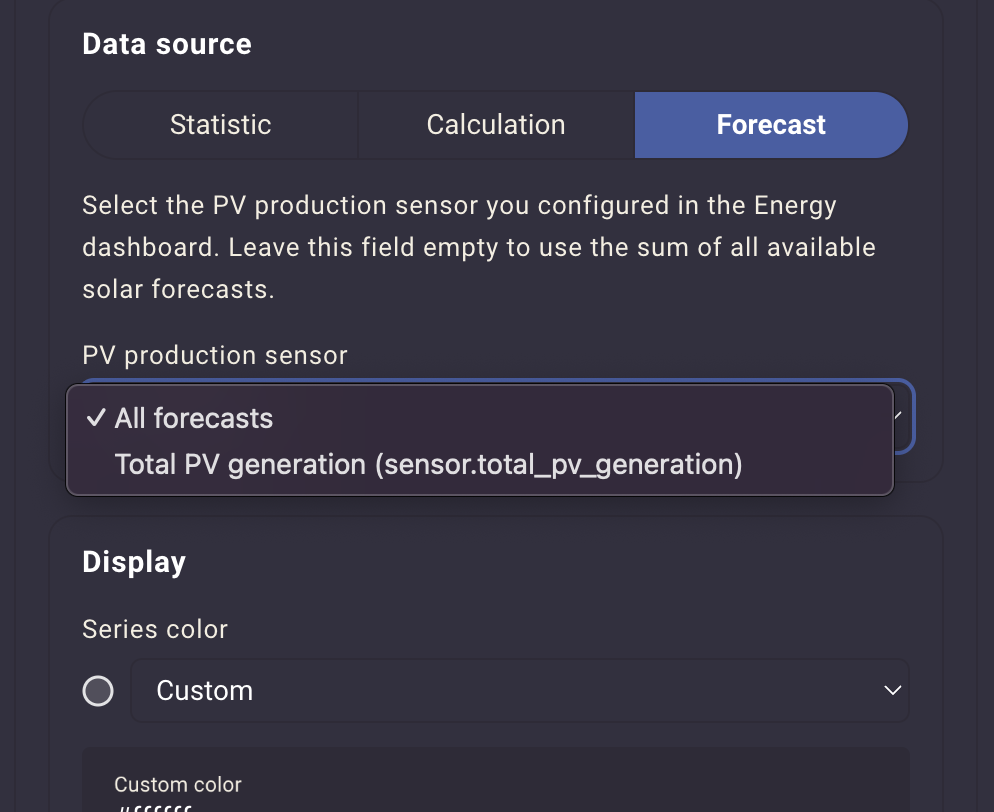This screenshot has width=994, height=812.
Task: Click the Custom color label
Action: [178, 784]
